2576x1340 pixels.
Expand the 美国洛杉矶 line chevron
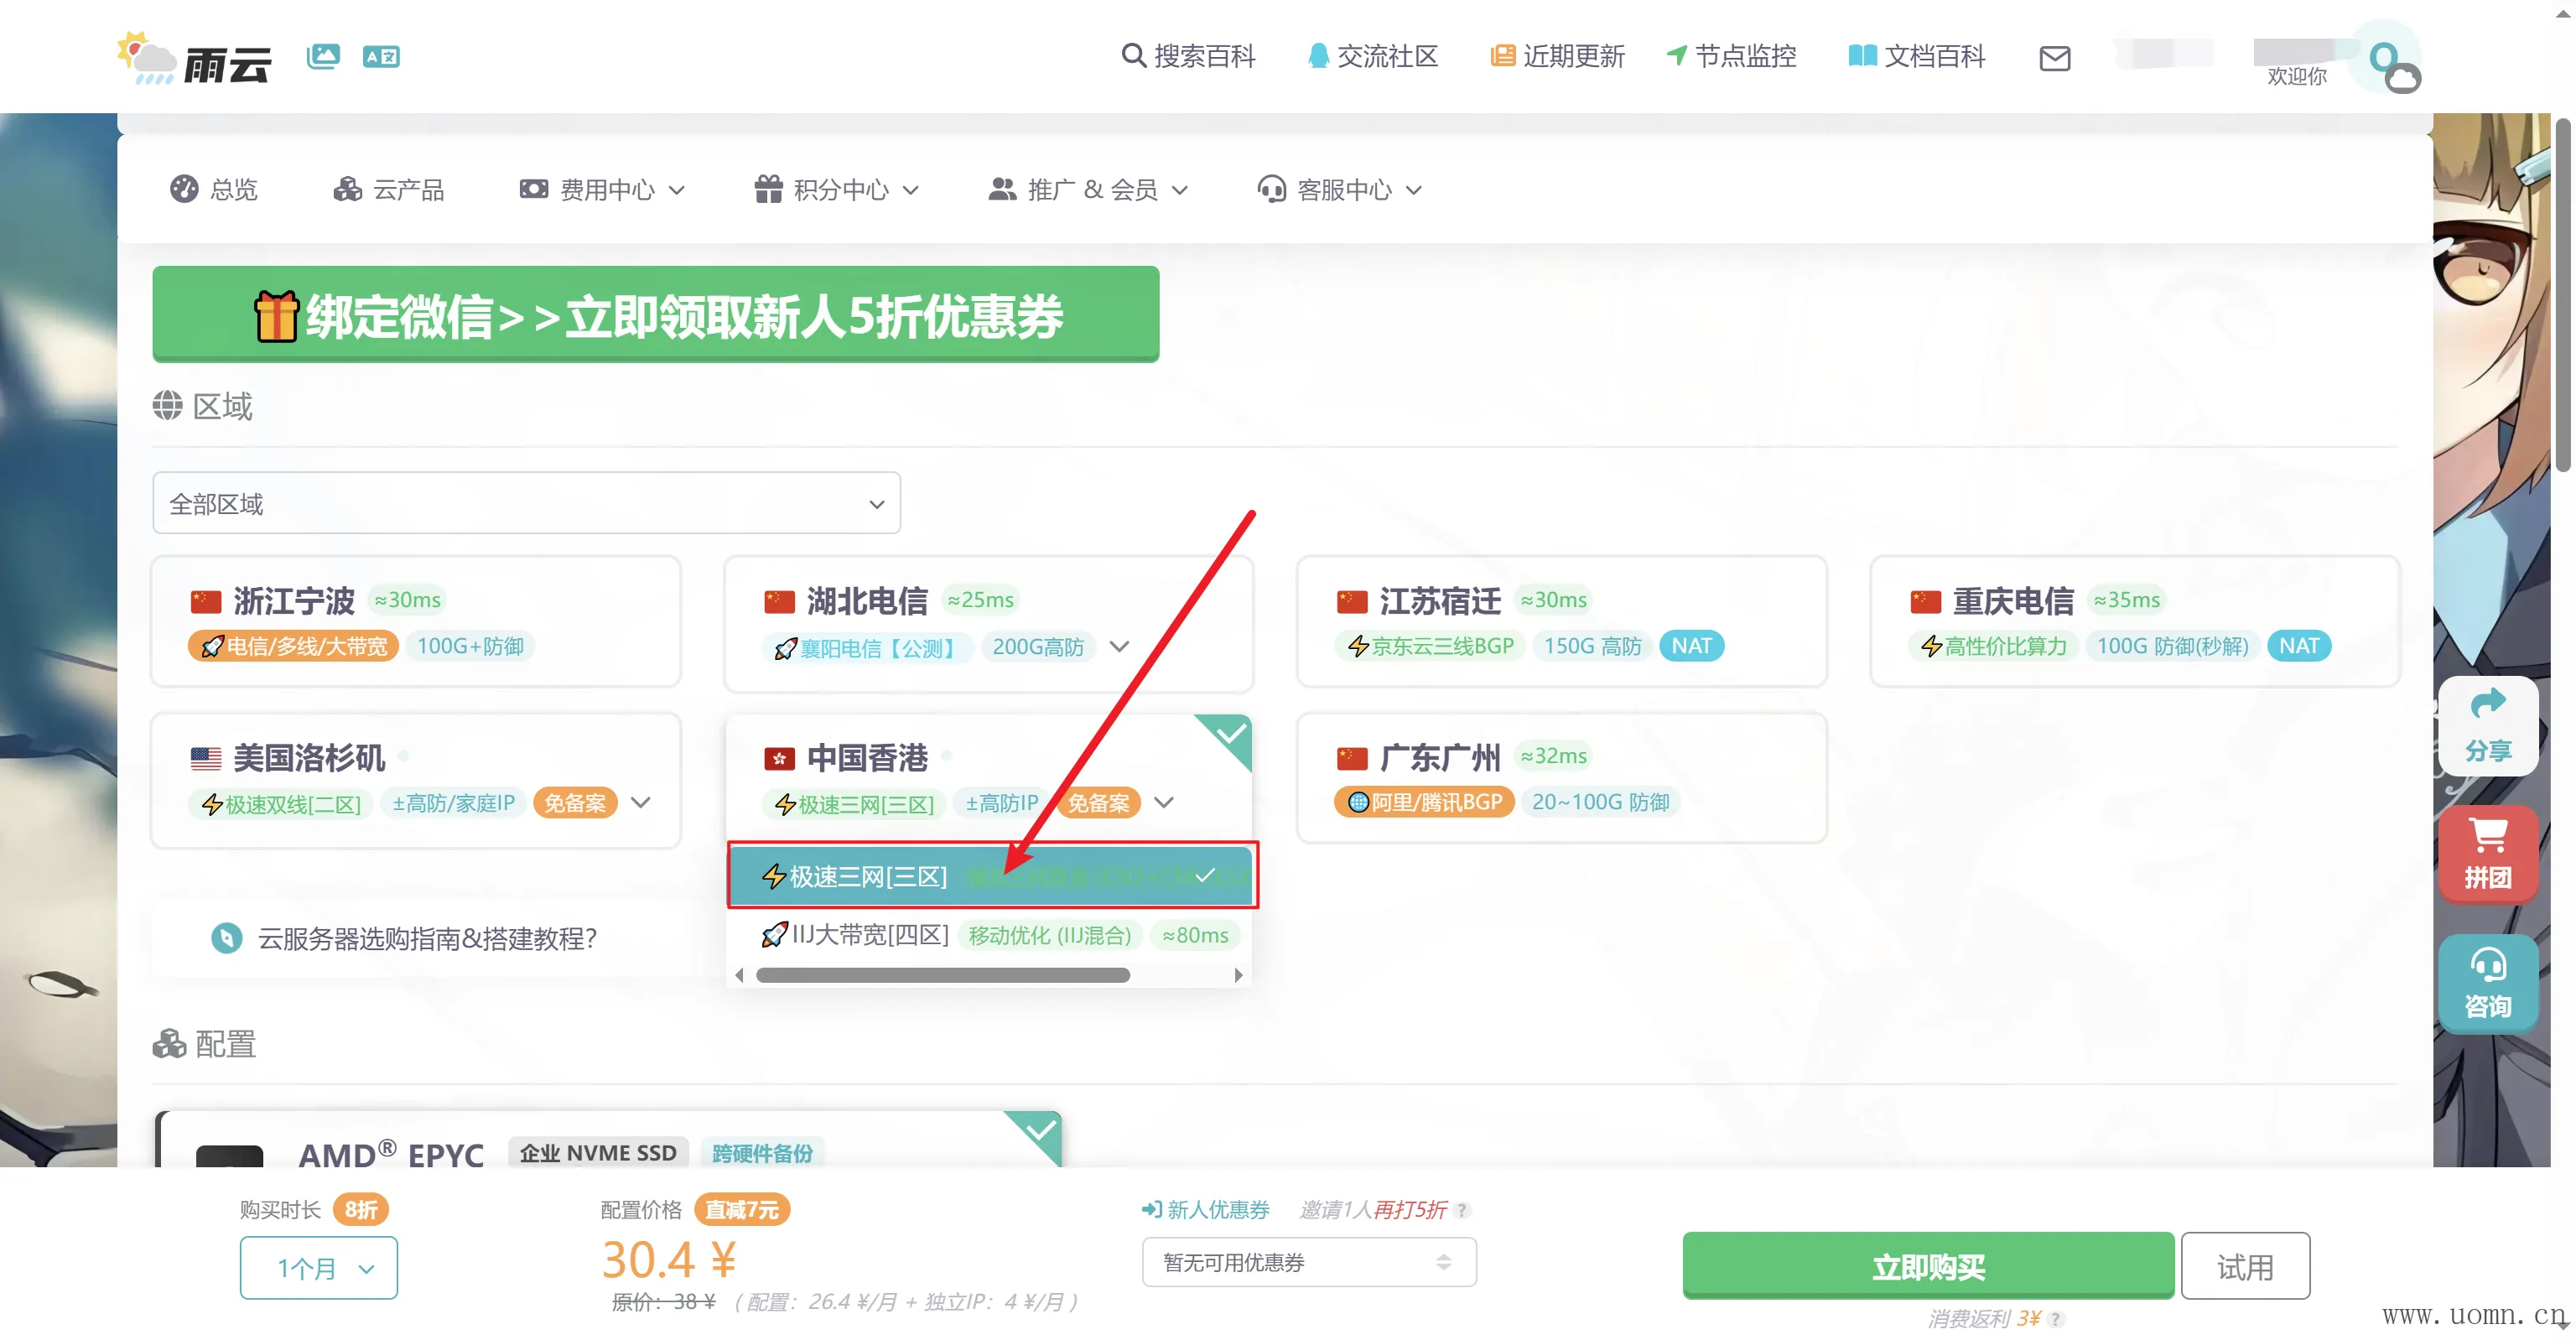[641, 802]
